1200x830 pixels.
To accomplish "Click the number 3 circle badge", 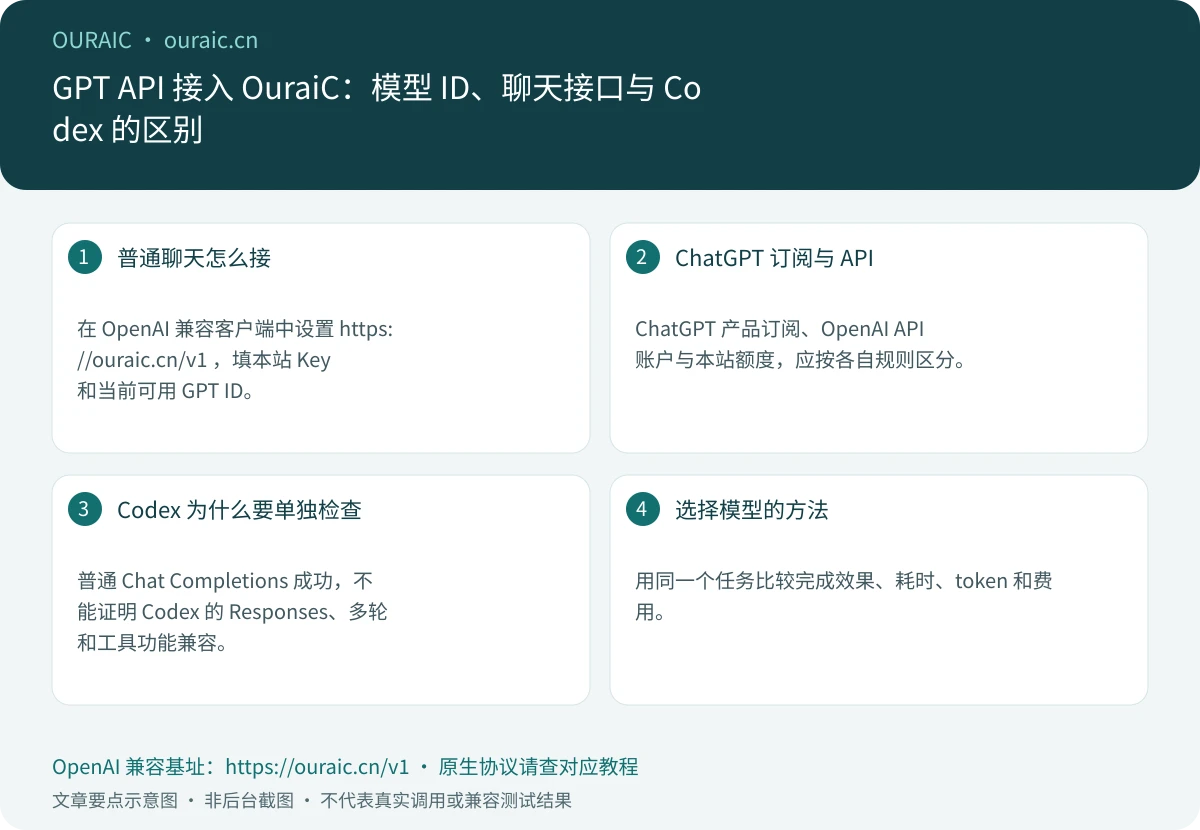I will pyautogui.click(x=84, y=509).
